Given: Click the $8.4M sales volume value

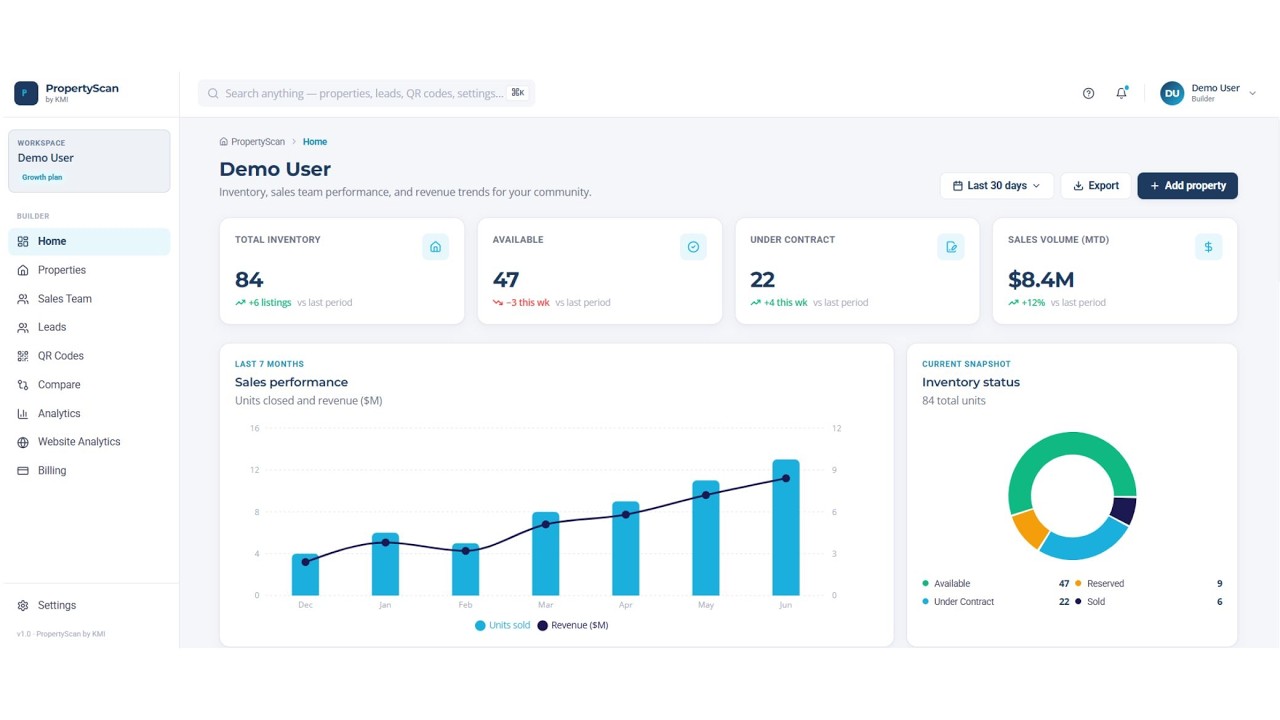Looking at the screenshot, I should point(1041,280).
